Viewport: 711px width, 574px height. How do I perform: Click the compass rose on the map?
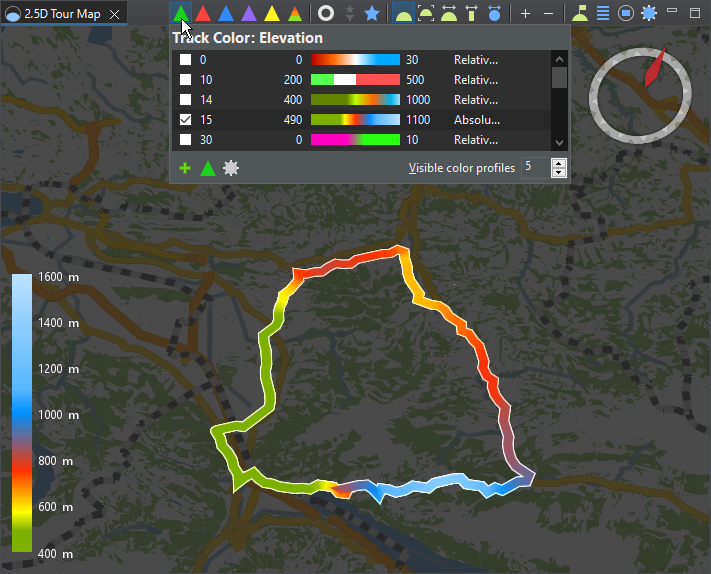coord(640,95)
